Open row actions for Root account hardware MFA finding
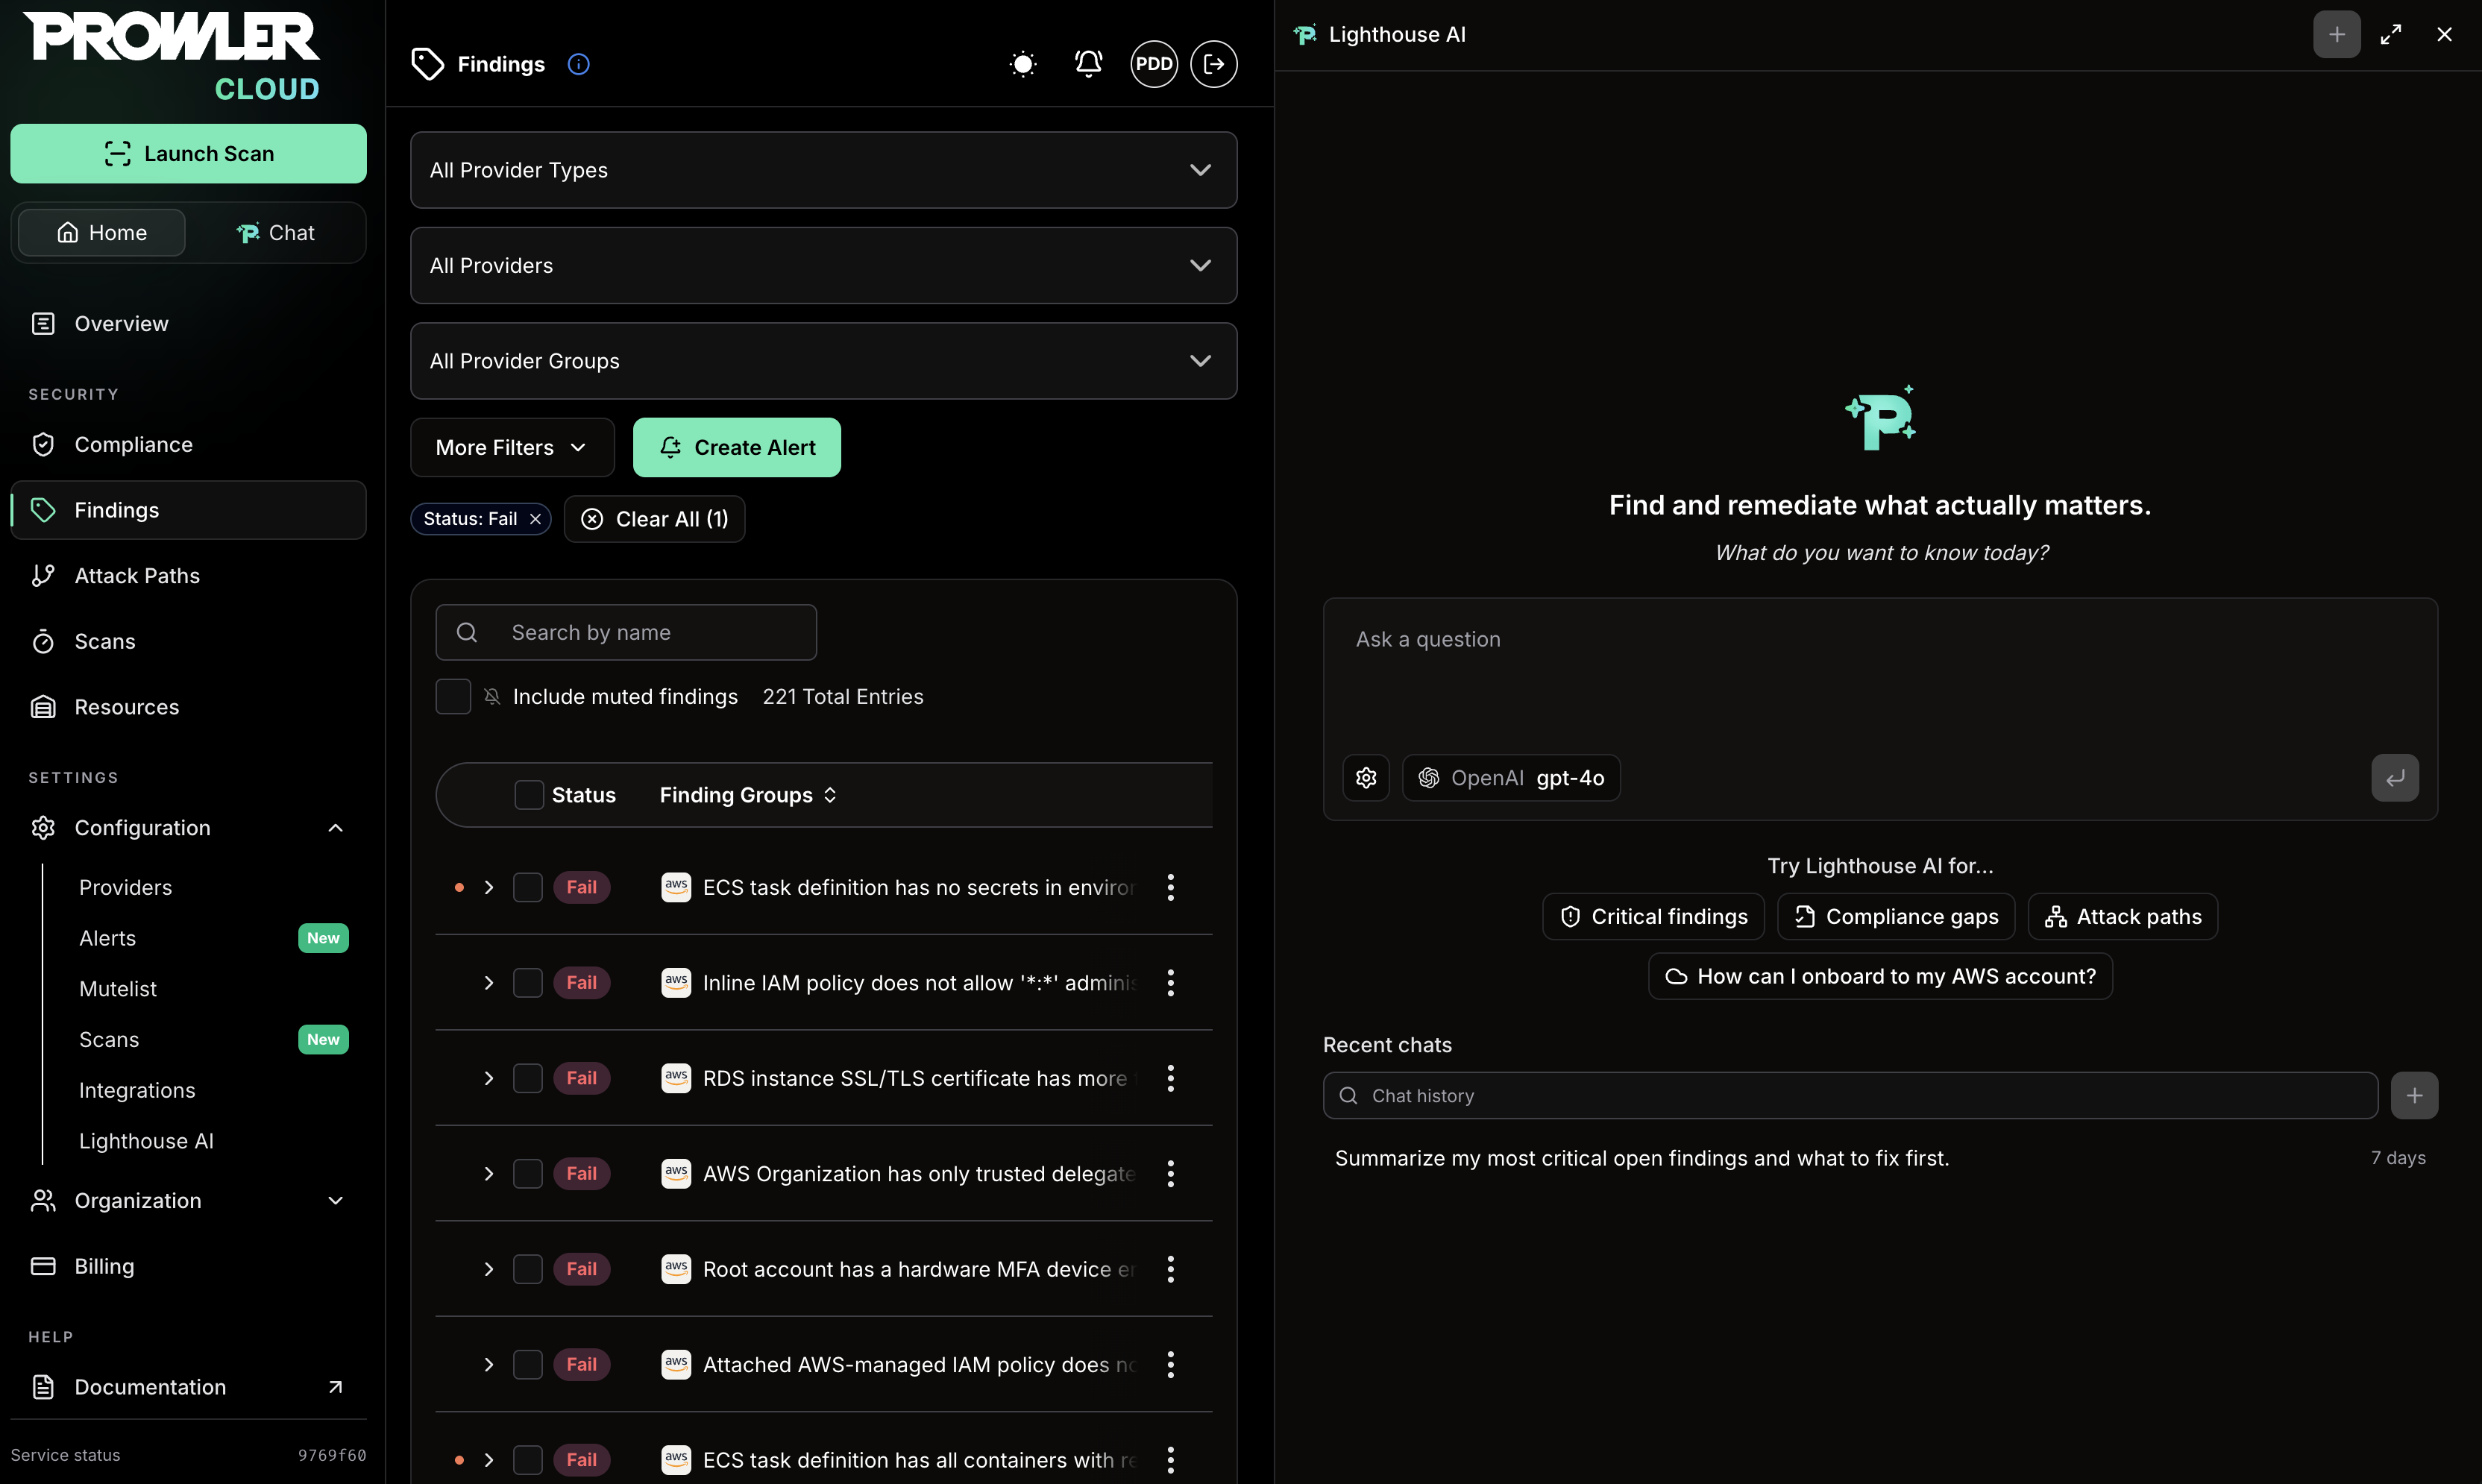 (x=1170, y=1269)
